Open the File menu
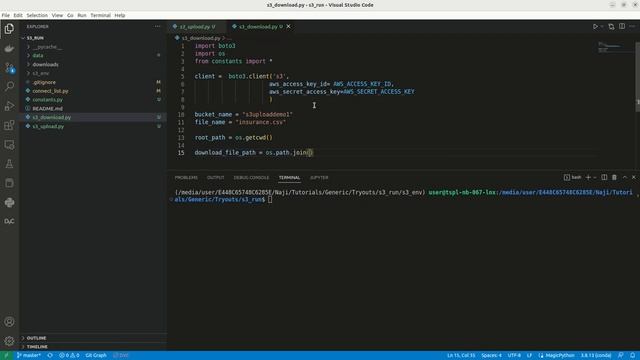 tap(6, 15)
